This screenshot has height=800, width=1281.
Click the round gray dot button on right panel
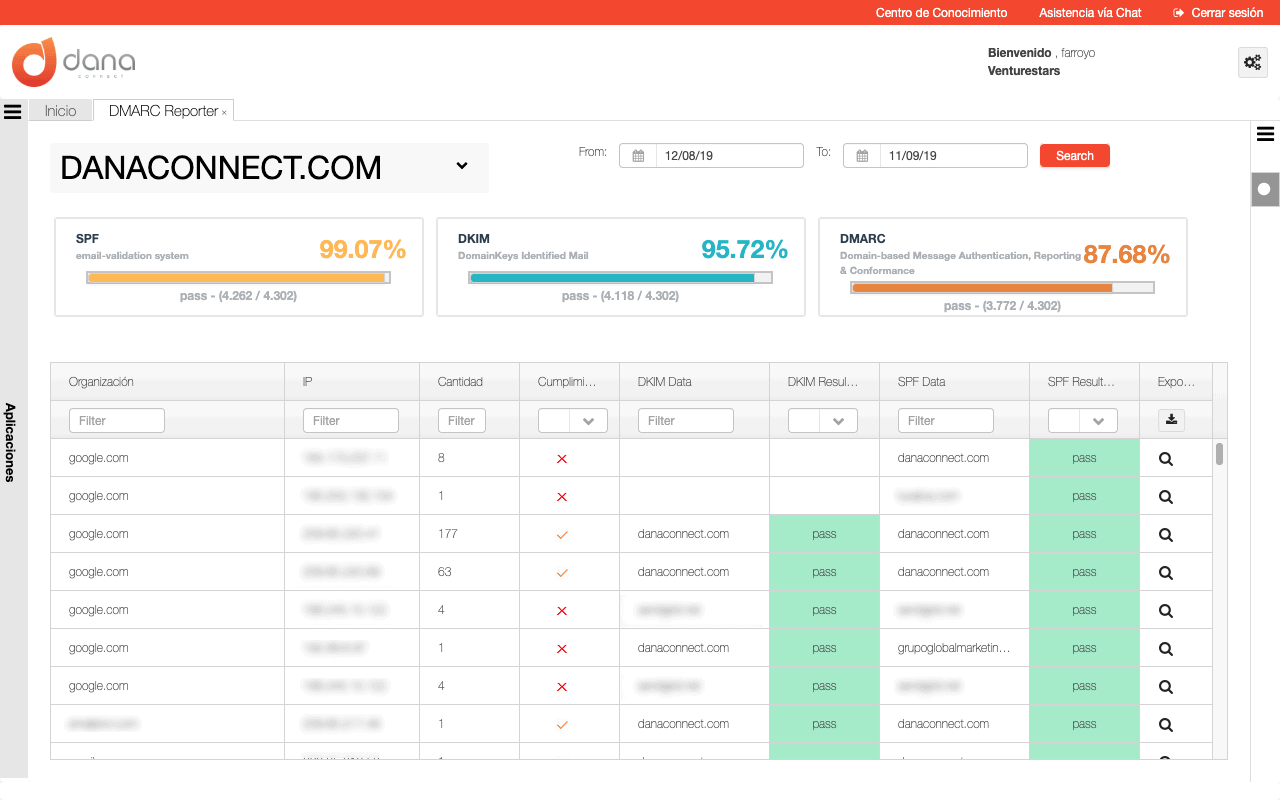tap(1265, 189)
